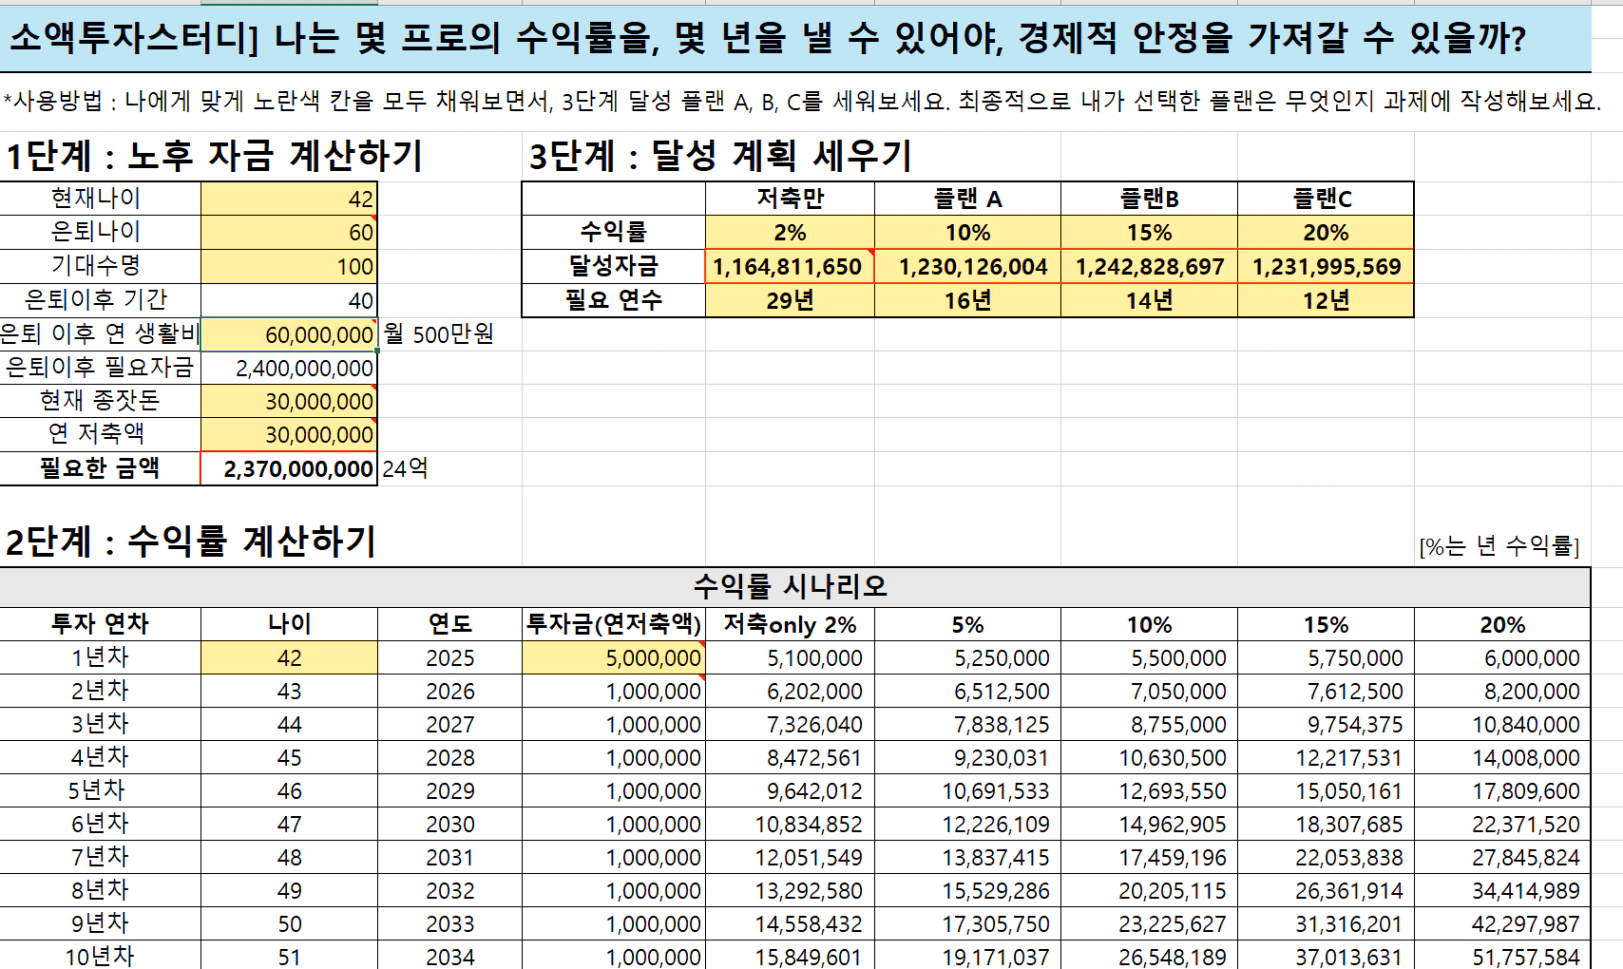1623x969 pixels.
Task: Select the 플랜 A 10% return rate cell
Action: (x=968, y=232)
